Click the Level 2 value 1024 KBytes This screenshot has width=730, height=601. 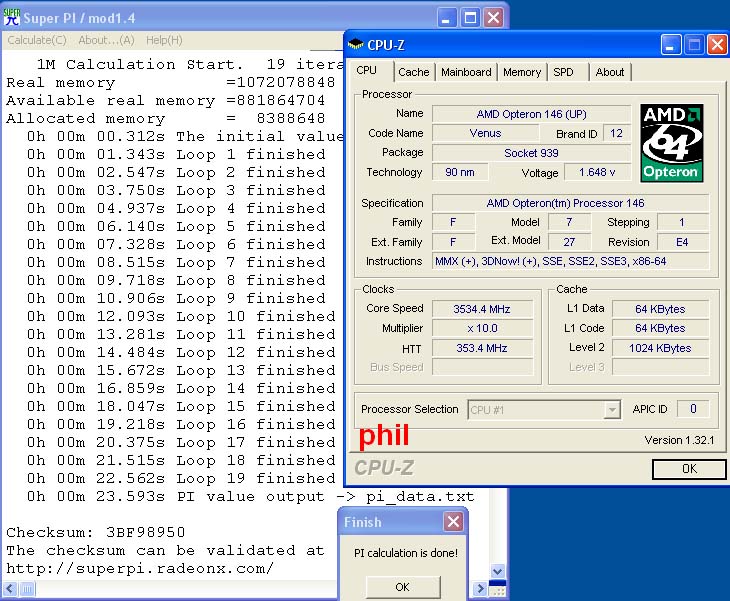pos(660,348)
